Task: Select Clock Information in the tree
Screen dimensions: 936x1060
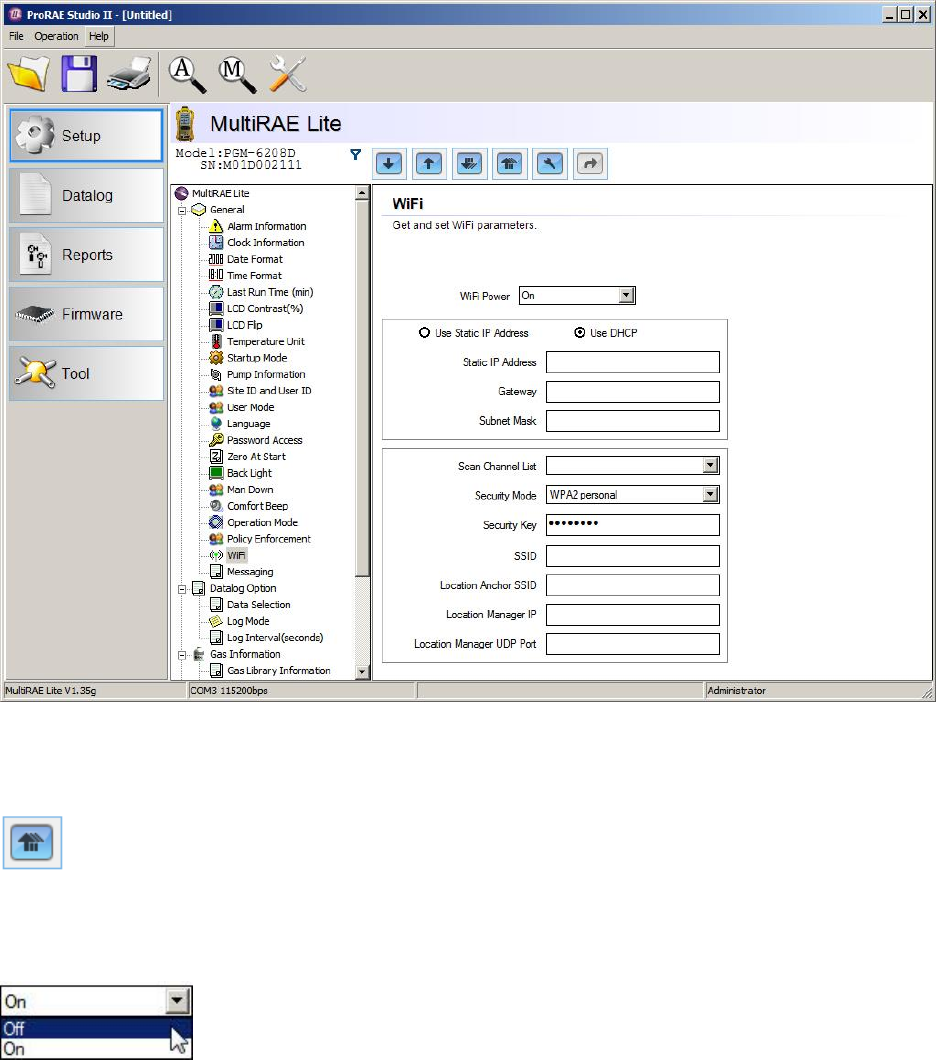Action: [x=265, y=243]
